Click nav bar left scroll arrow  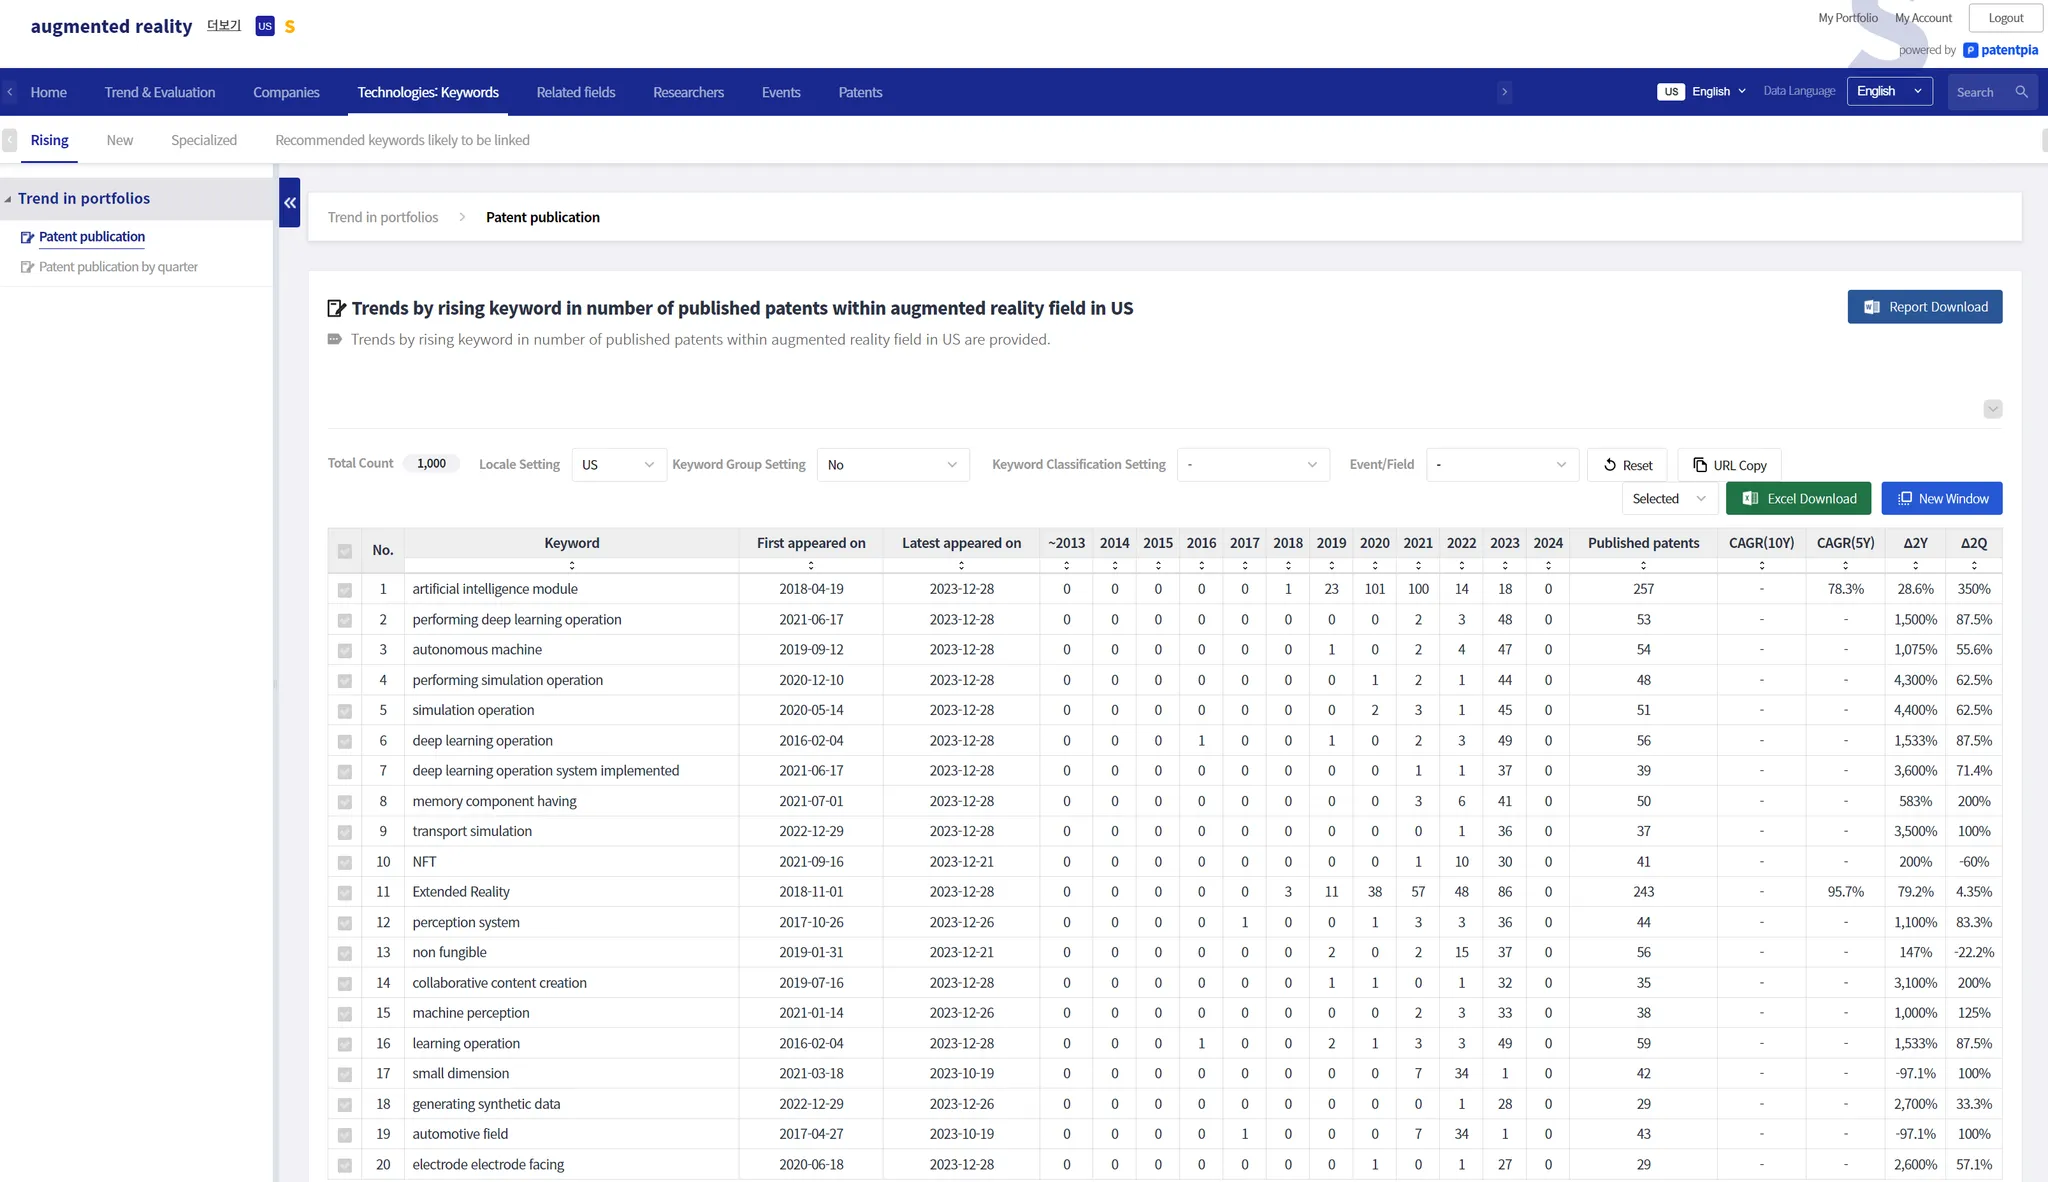[10, 92]
